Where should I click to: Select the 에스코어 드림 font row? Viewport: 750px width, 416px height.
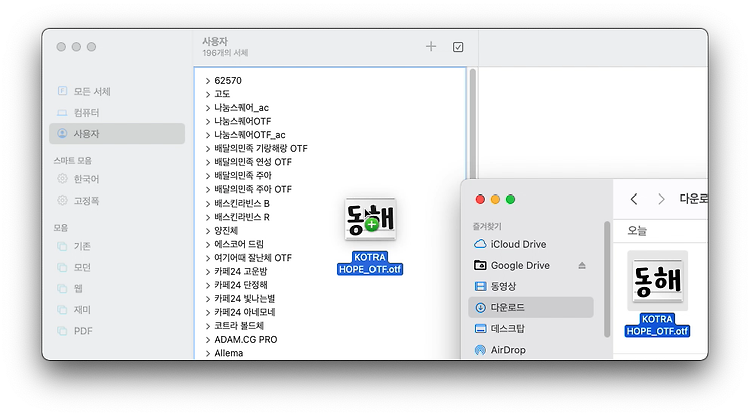330,244
